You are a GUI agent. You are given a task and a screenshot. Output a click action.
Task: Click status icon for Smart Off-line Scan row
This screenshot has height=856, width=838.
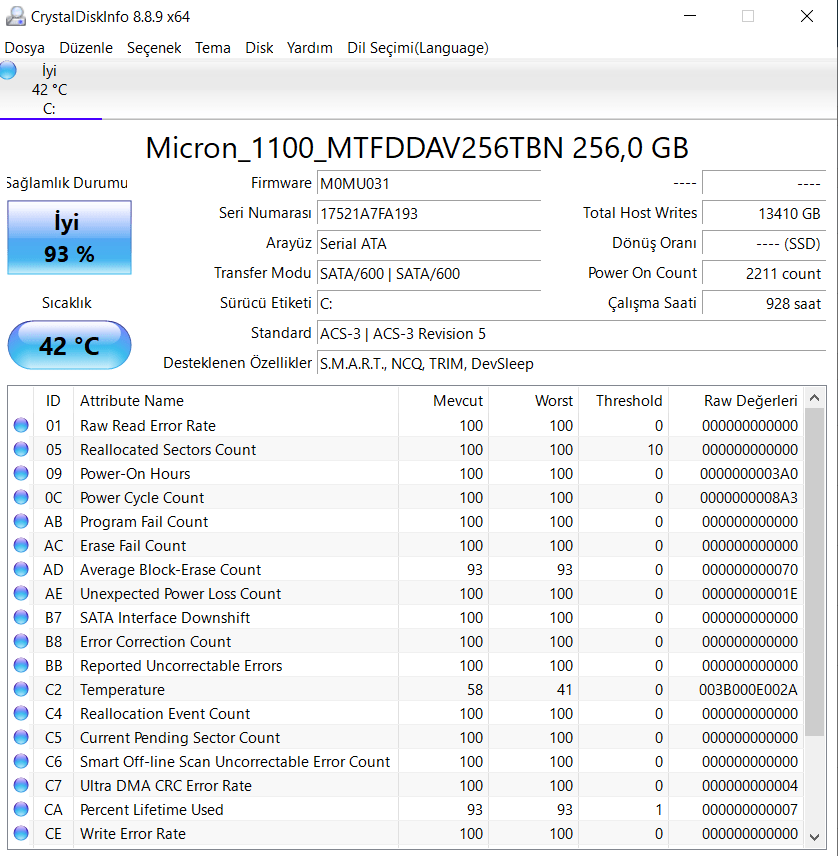tap(21, 761)
